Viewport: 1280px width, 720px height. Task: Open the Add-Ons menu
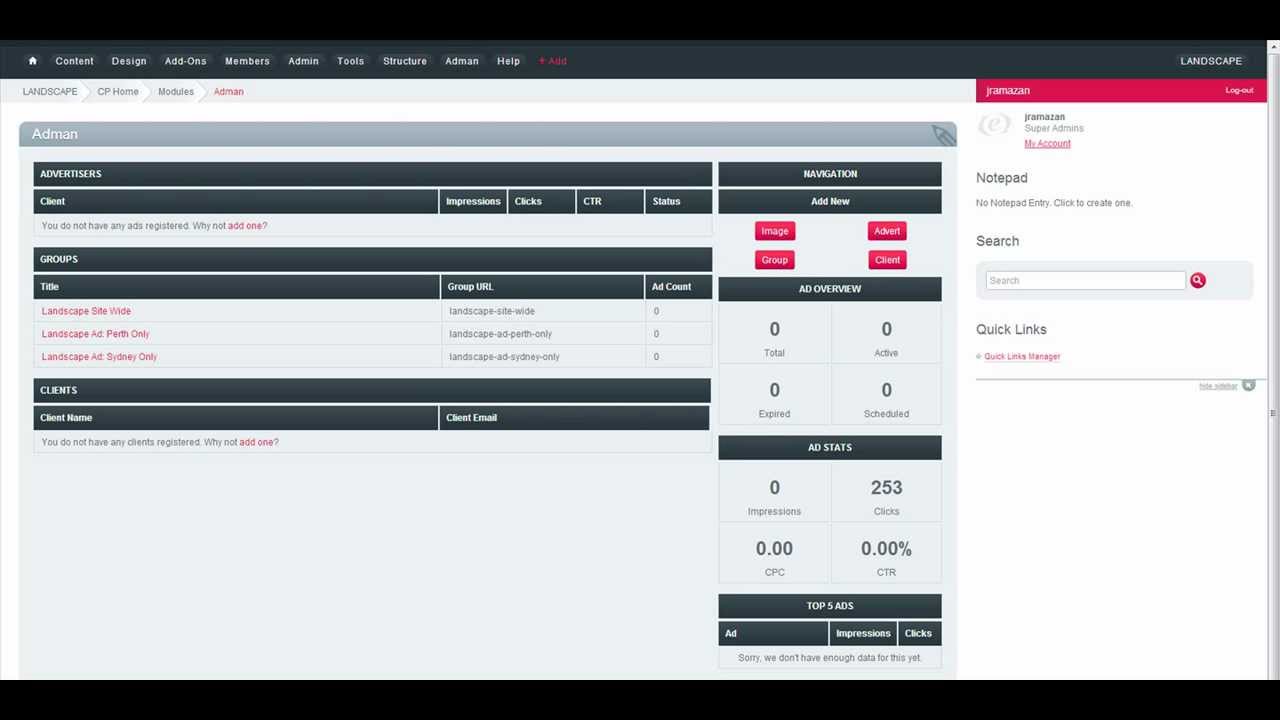tap(186, 61)
